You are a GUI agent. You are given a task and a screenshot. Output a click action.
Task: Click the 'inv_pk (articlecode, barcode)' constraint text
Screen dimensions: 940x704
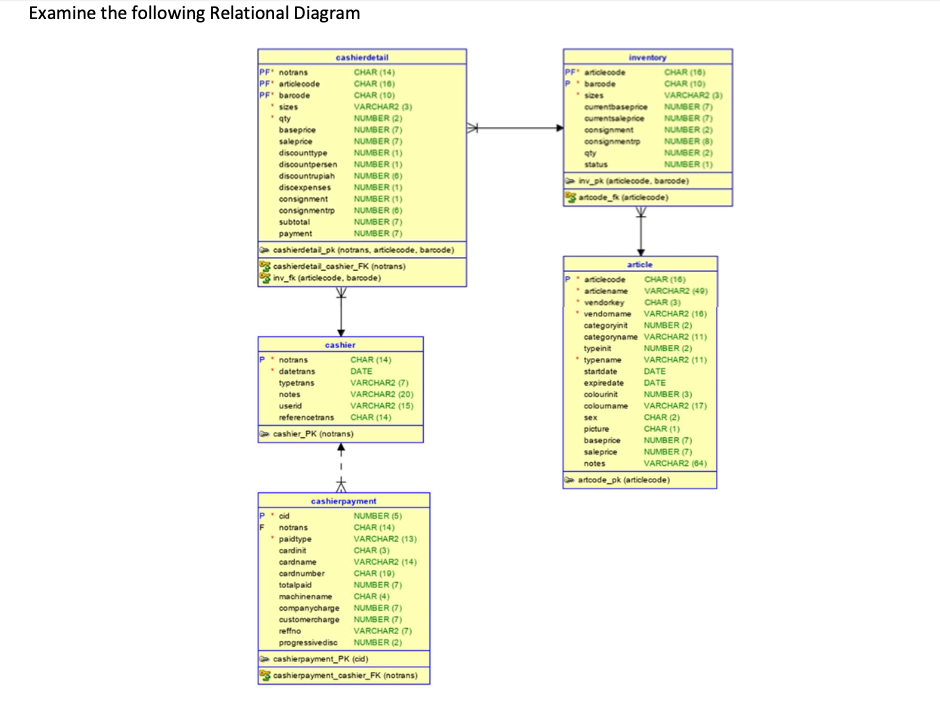[x=634, y=181]
